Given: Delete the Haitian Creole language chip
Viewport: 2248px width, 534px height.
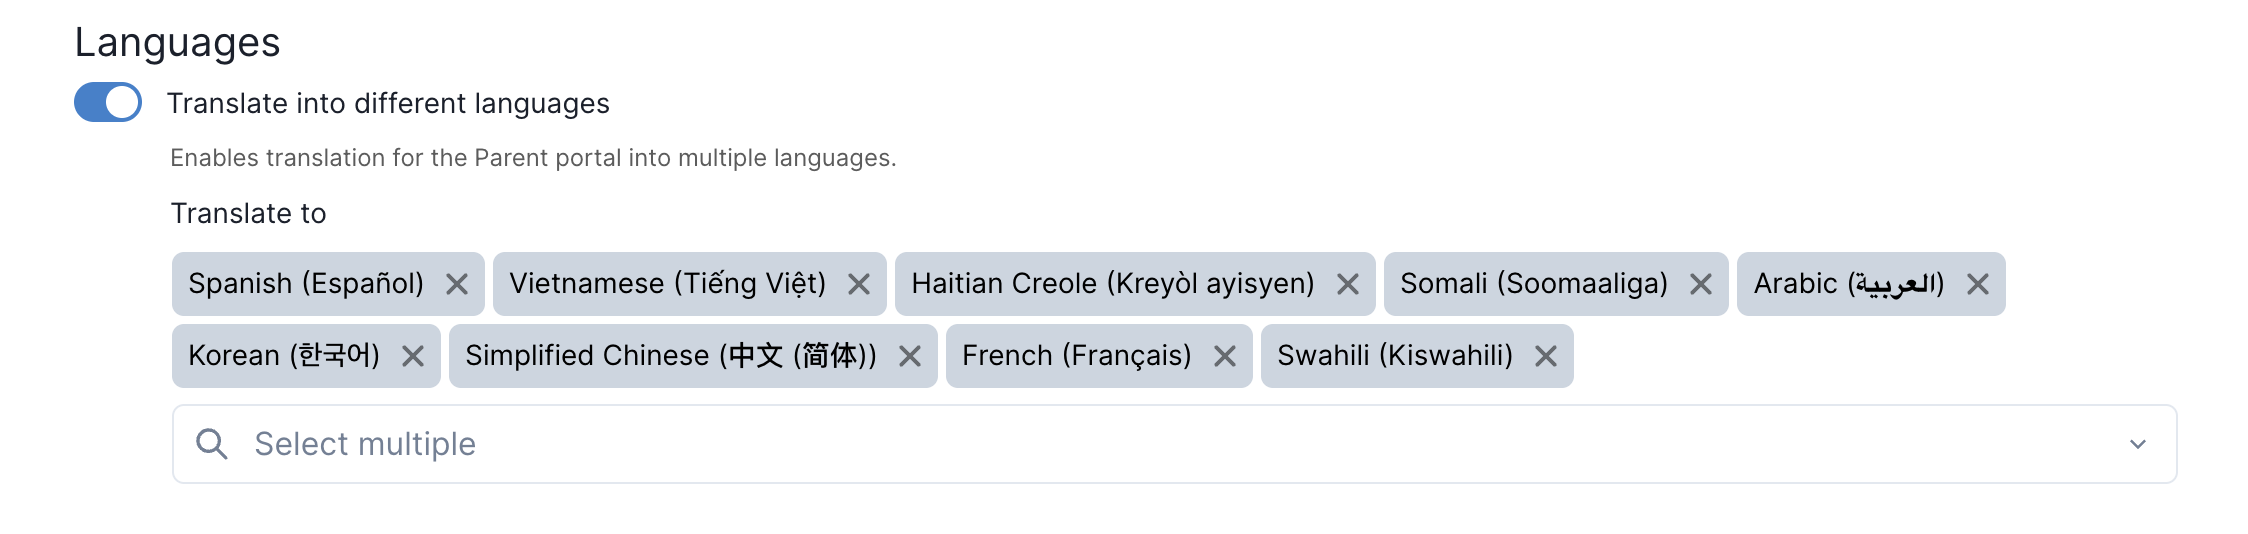Looking at the screenshot, I should tap(1348, 285).
